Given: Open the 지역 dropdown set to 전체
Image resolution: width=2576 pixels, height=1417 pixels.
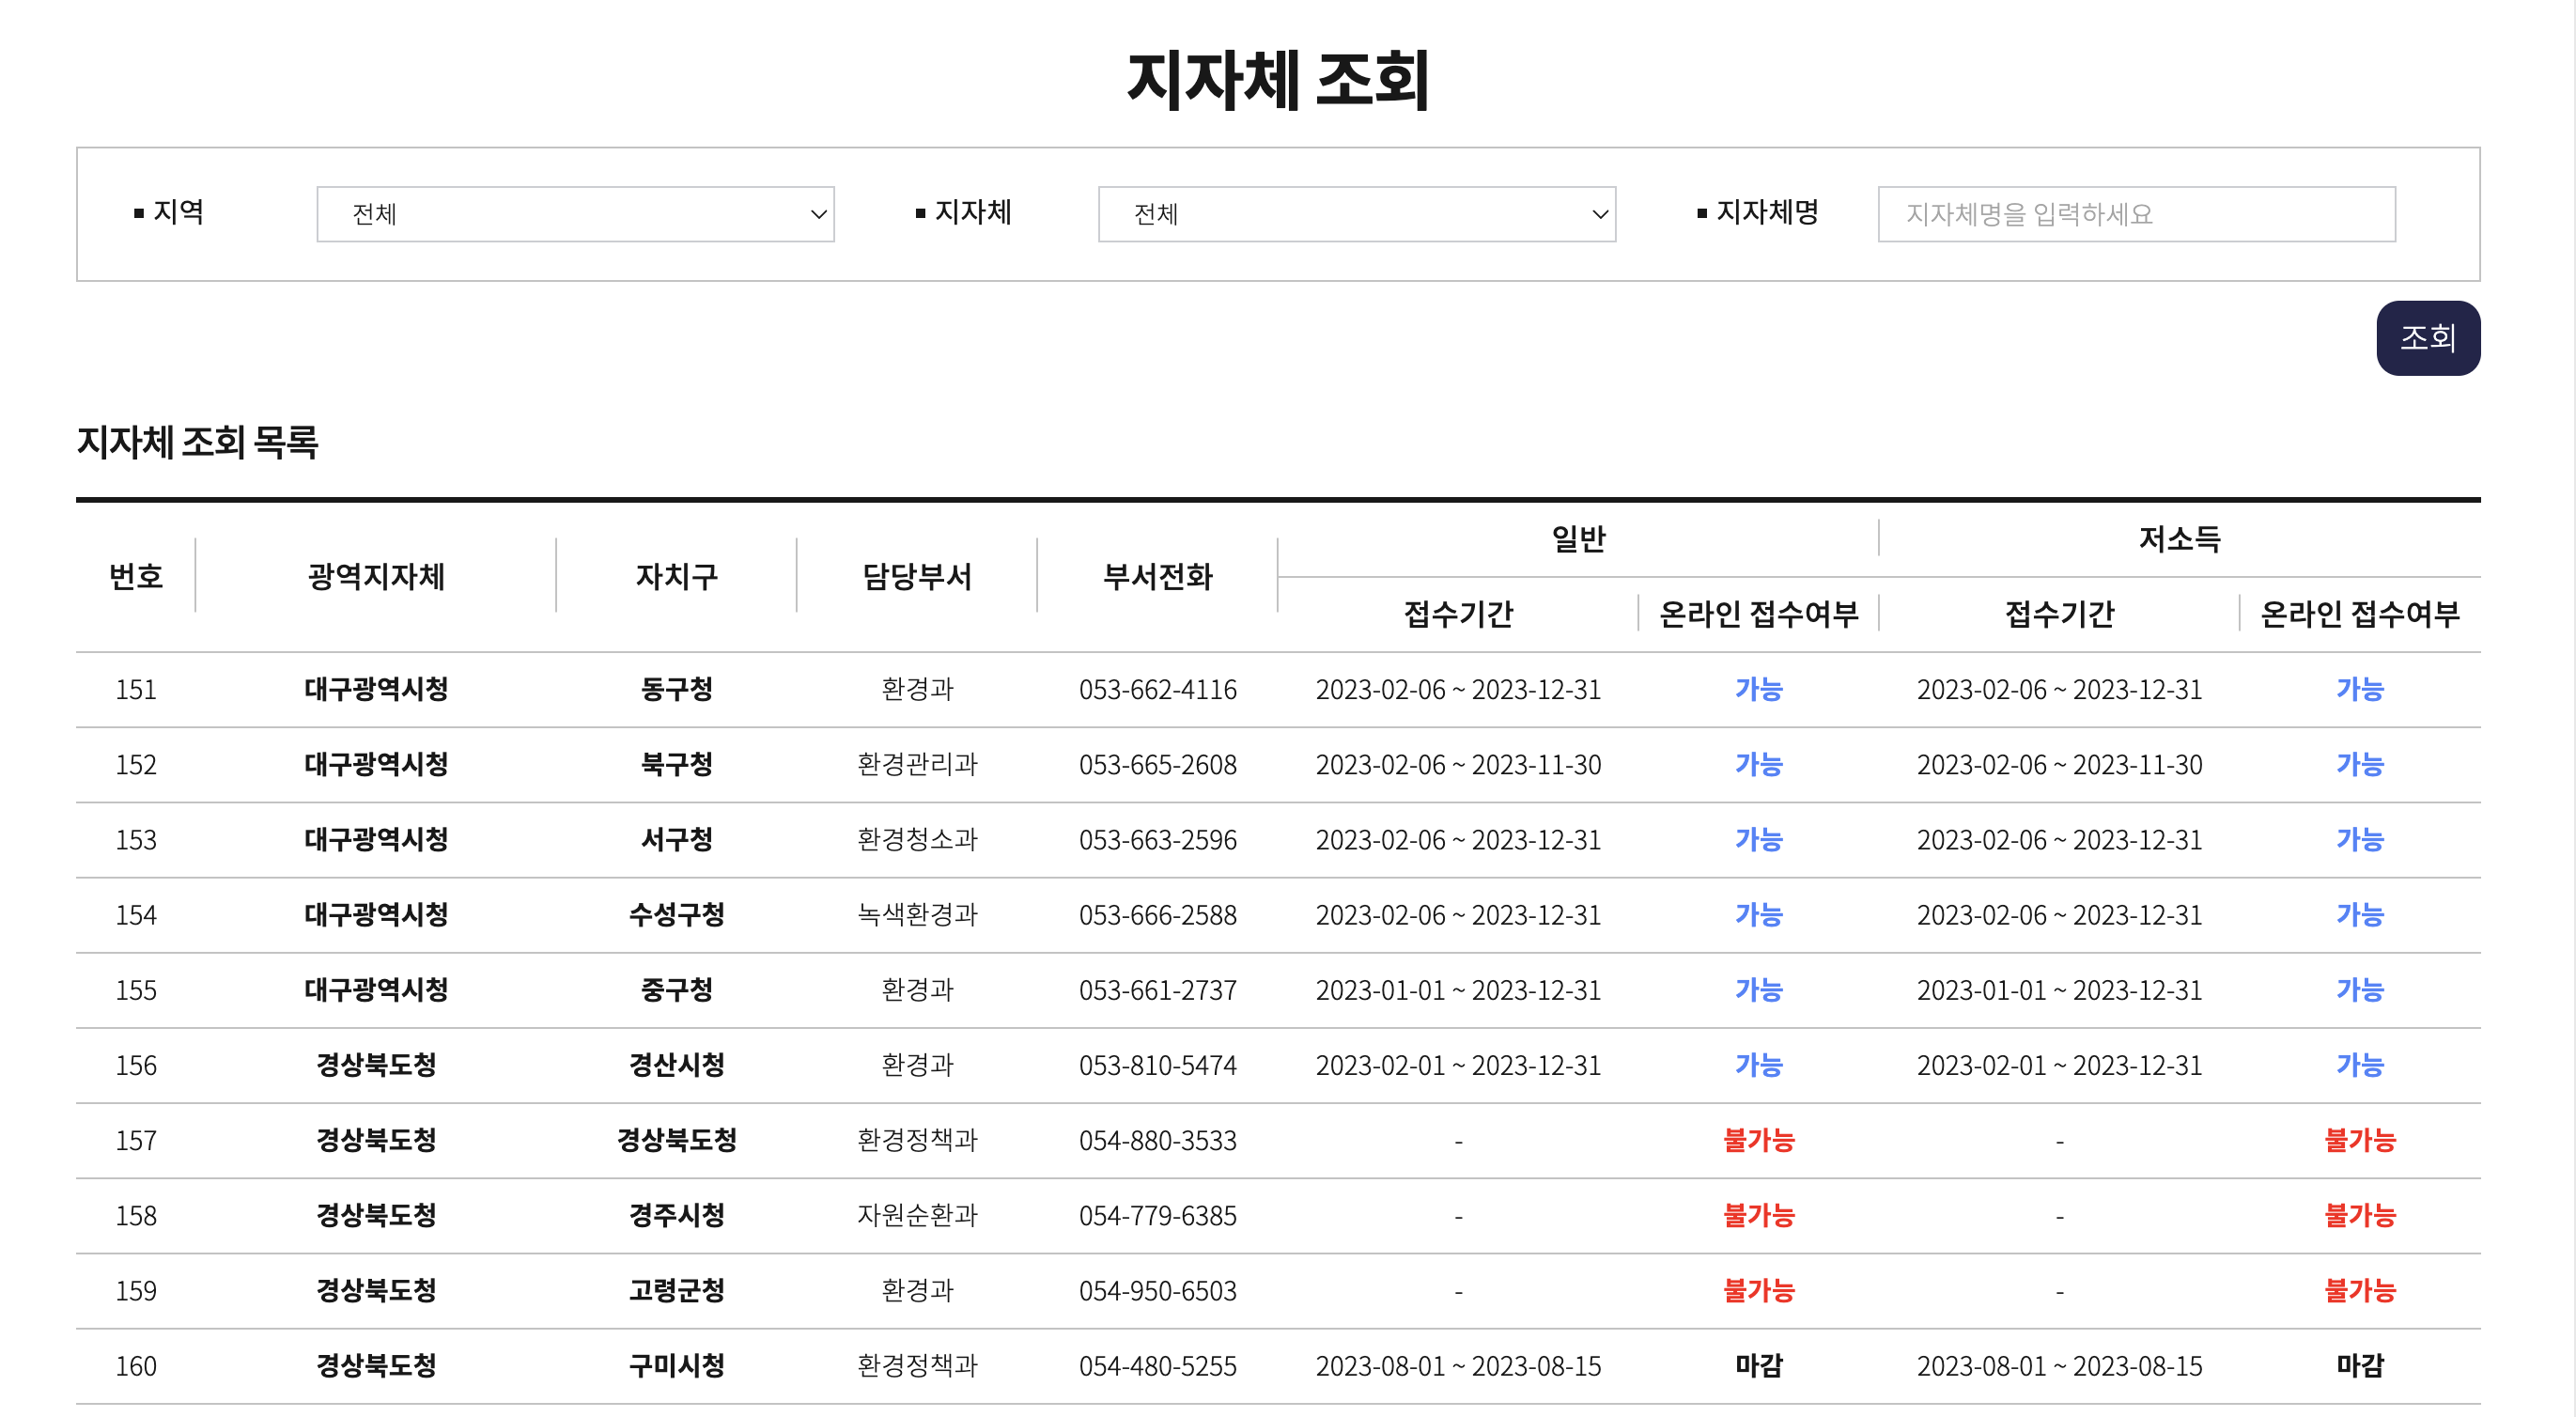Looking at the screenshot, I should [575, 214].
